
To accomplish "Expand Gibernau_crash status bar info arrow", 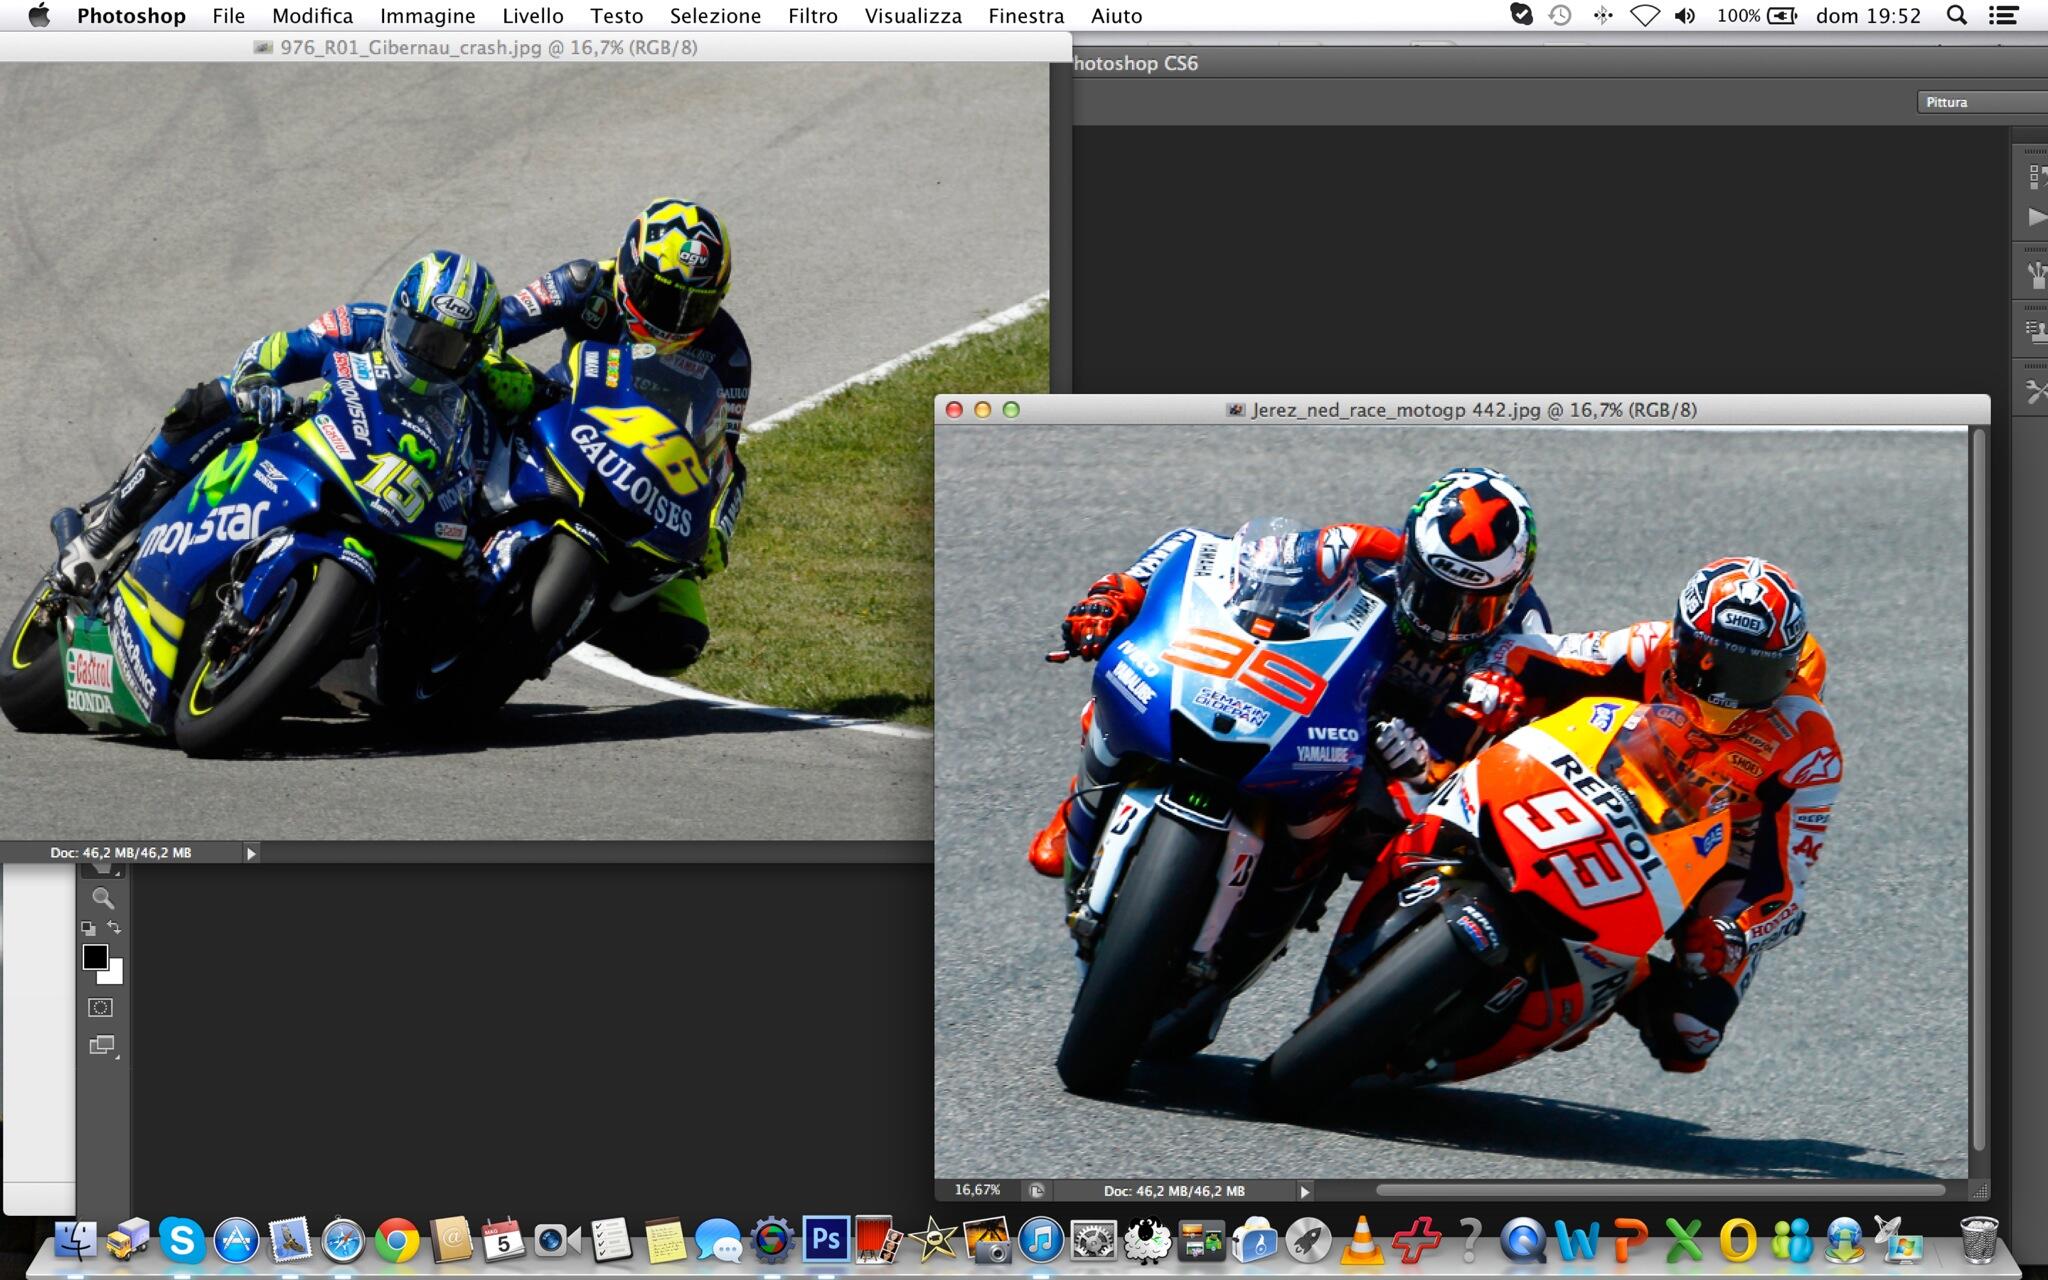I will click(x=251, y=853).
